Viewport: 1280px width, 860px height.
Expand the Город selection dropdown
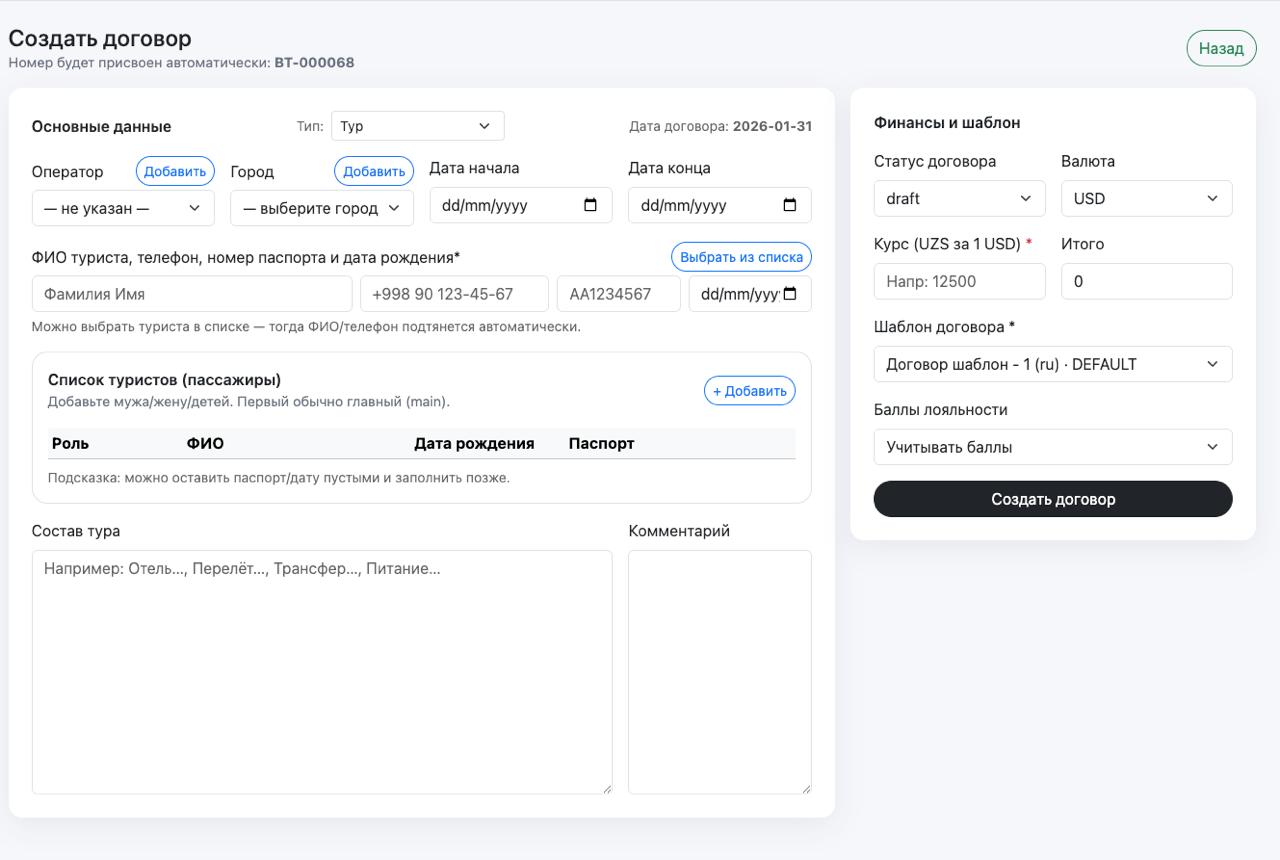[321, 208]
